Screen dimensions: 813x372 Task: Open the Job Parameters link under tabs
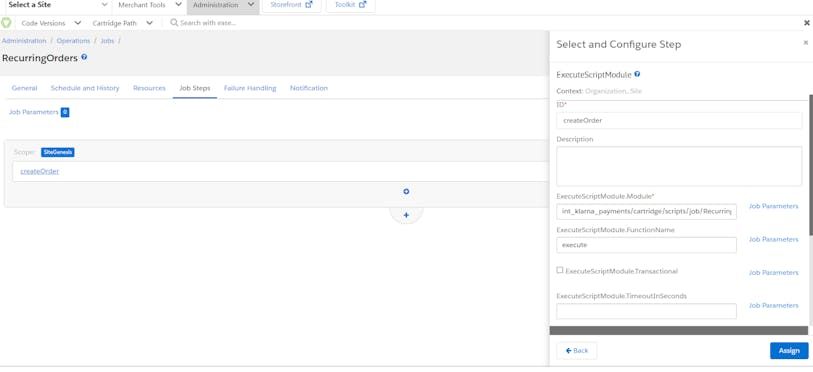tap(34, 112)
